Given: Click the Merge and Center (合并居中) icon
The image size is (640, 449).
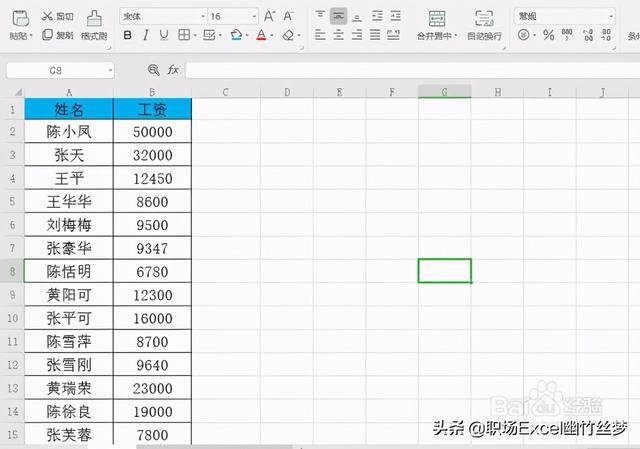Looking at the screenshot, I should (437, 18).
